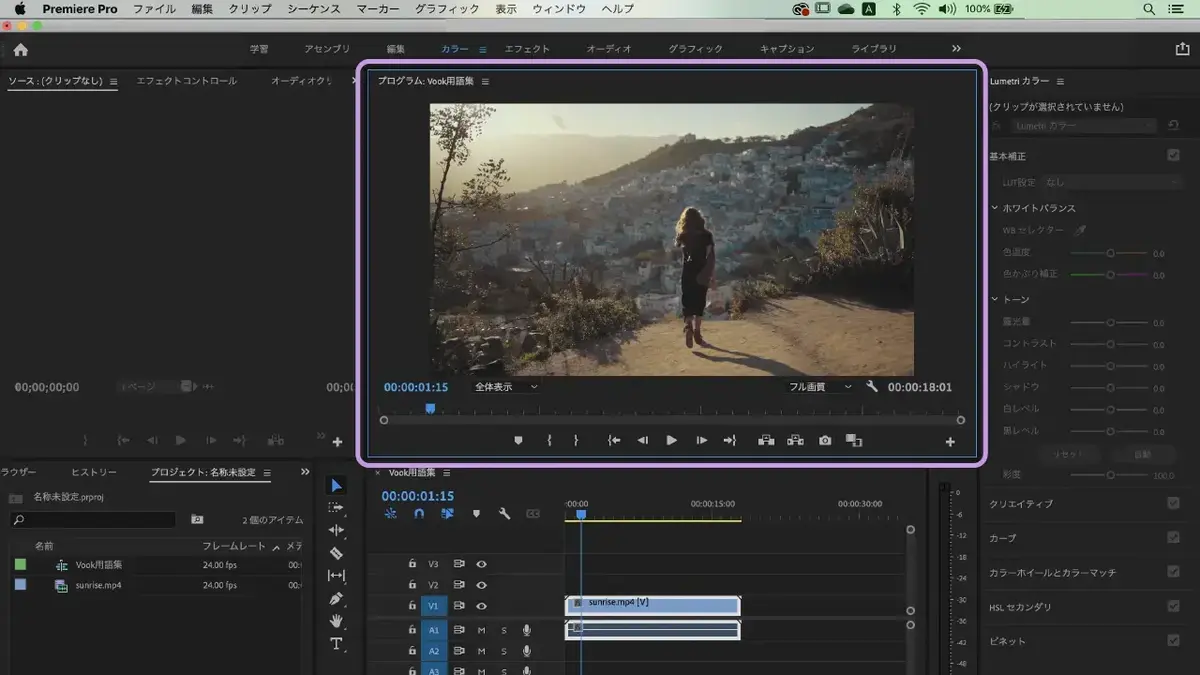Screen dimensions: 1200x675
Task: Open the 全体表示 zoom dropdown
Action: (x=505, y=387)
